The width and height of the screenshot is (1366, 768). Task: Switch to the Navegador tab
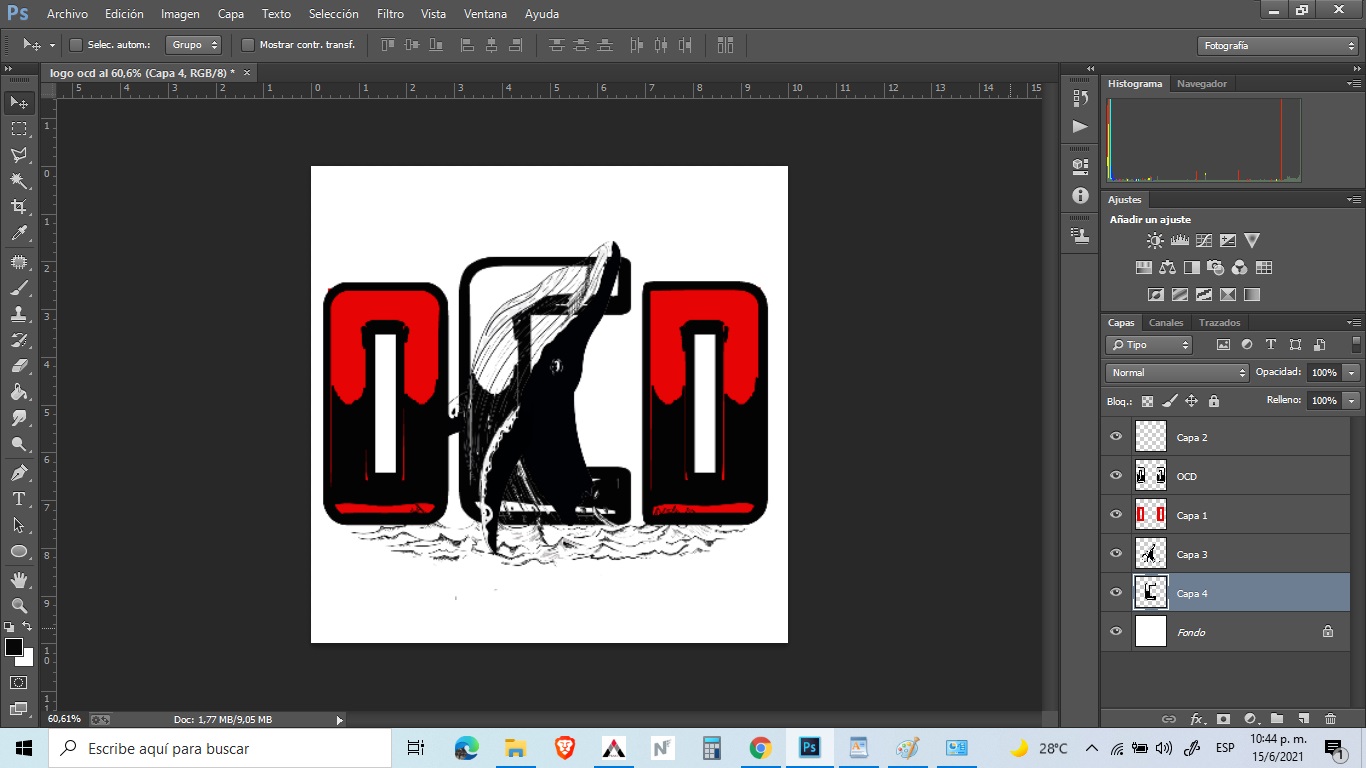click(1201, 84)
